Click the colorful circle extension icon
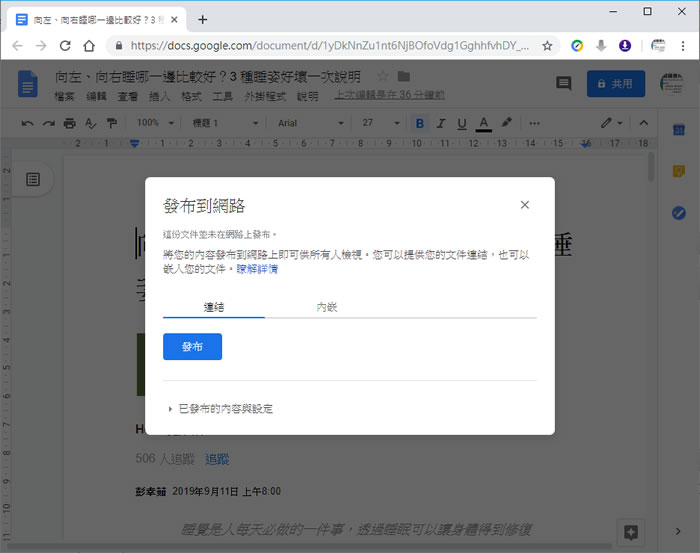The width and height of the screenshot is (700, 553). (x=577, y=46)
